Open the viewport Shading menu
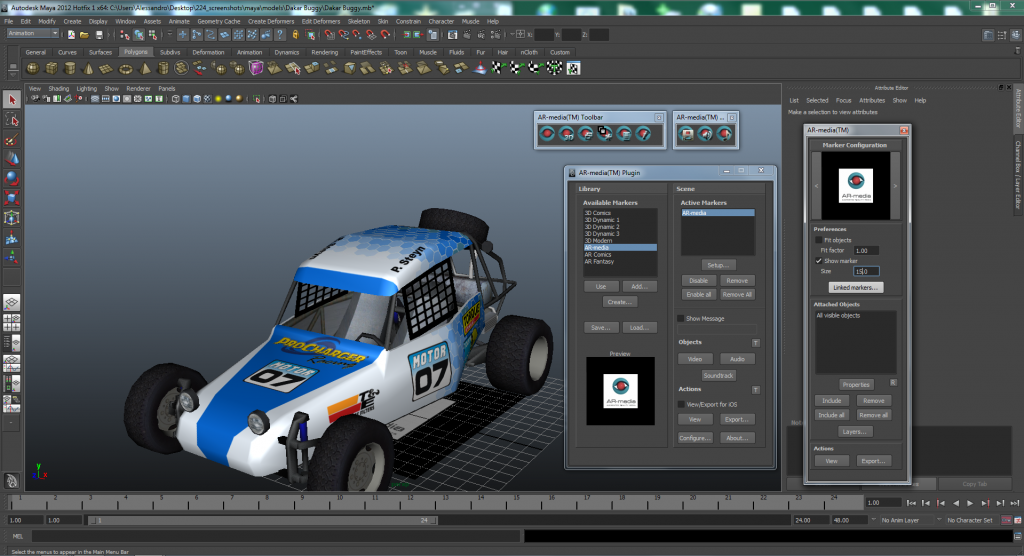 tap(58, 88)
